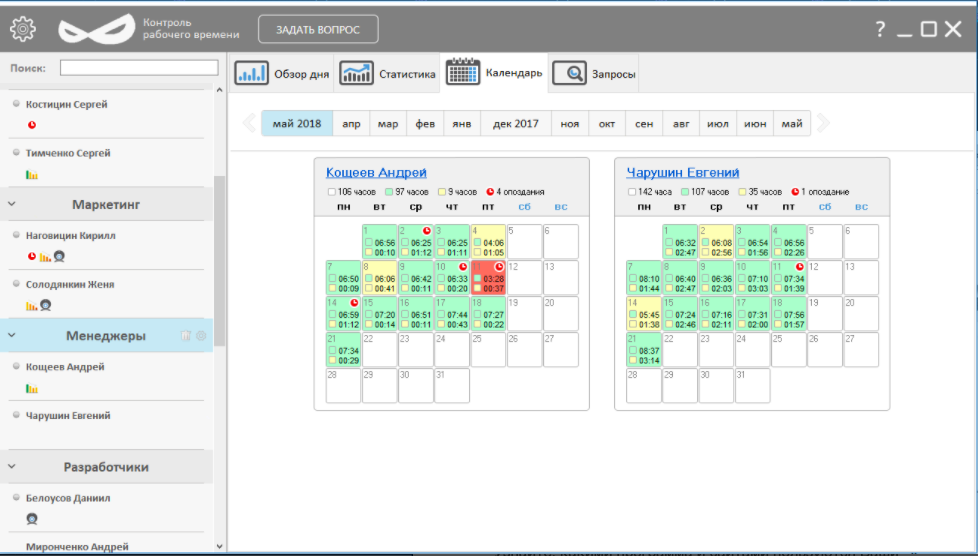Collapse the Разработчики group
978x556 pixels.
12,466
